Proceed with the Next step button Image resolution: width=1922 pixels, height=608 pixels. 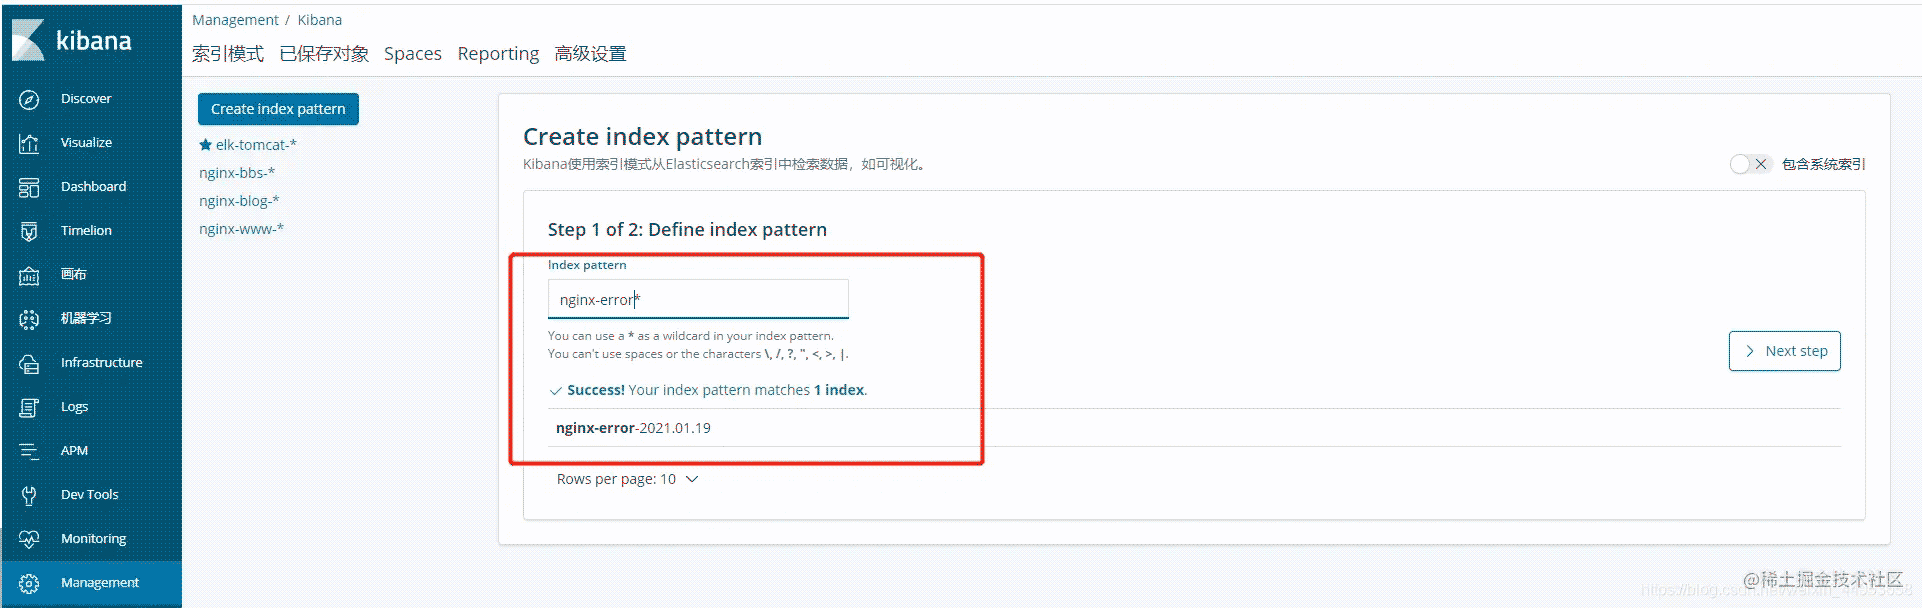1784,351
